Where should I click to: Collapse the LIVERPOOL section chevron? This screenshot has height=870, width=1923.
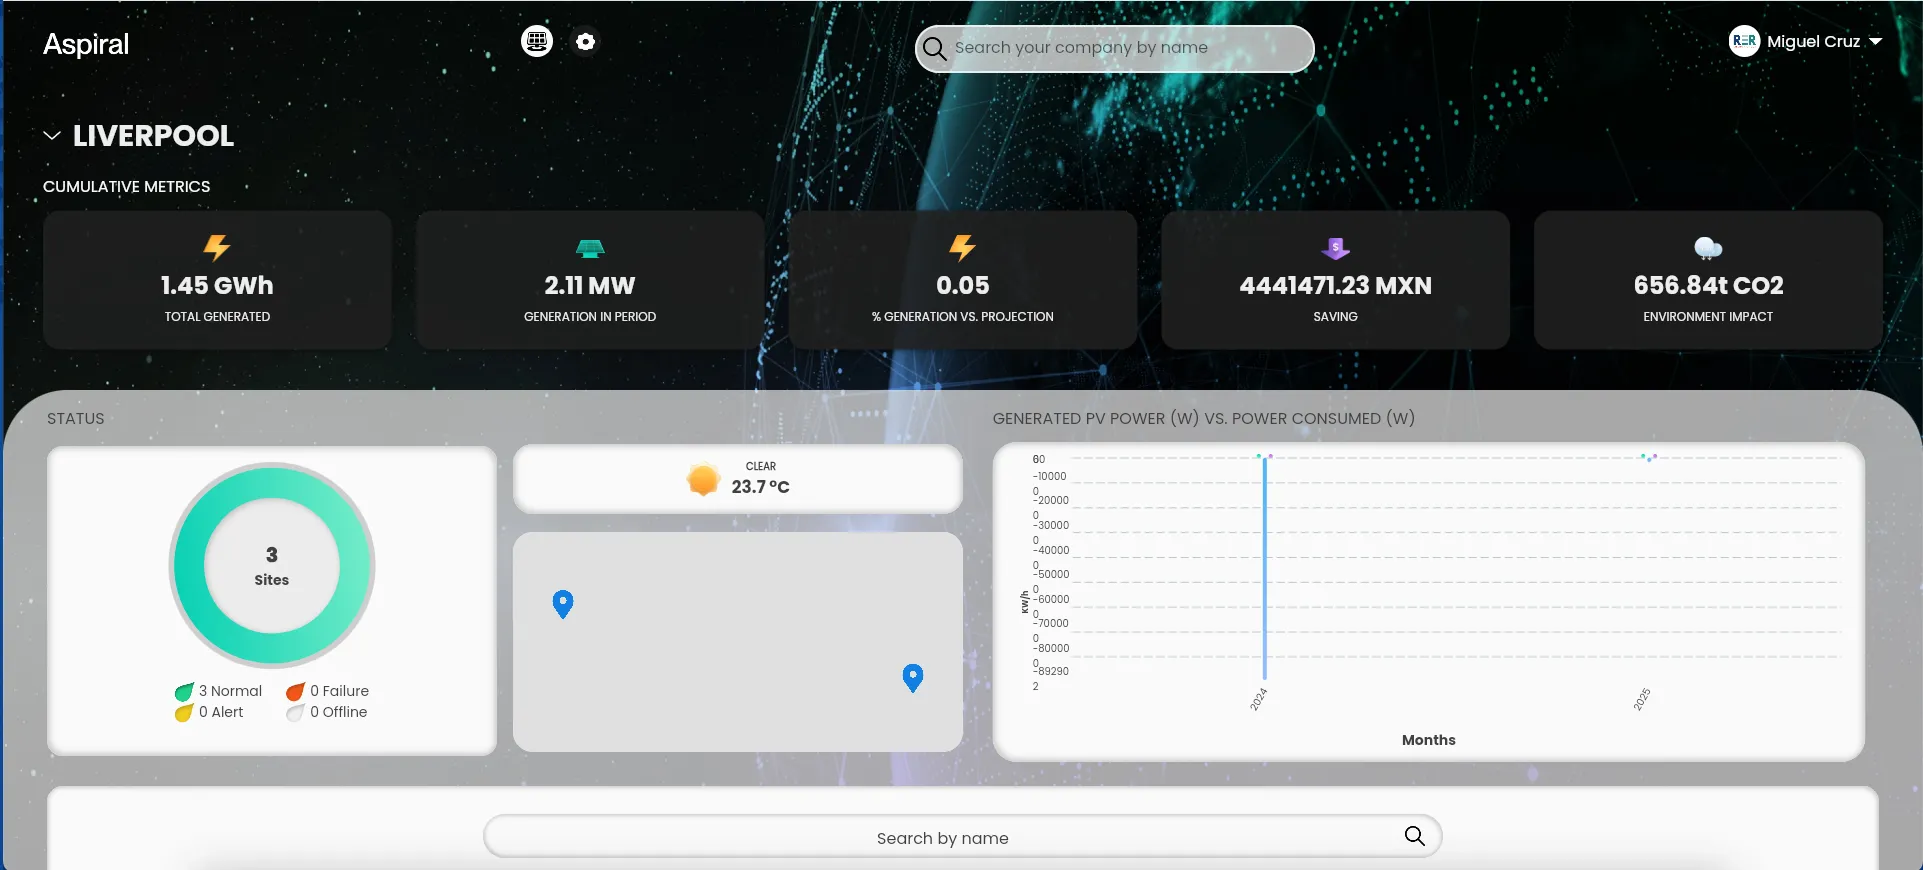coord(52,135)
